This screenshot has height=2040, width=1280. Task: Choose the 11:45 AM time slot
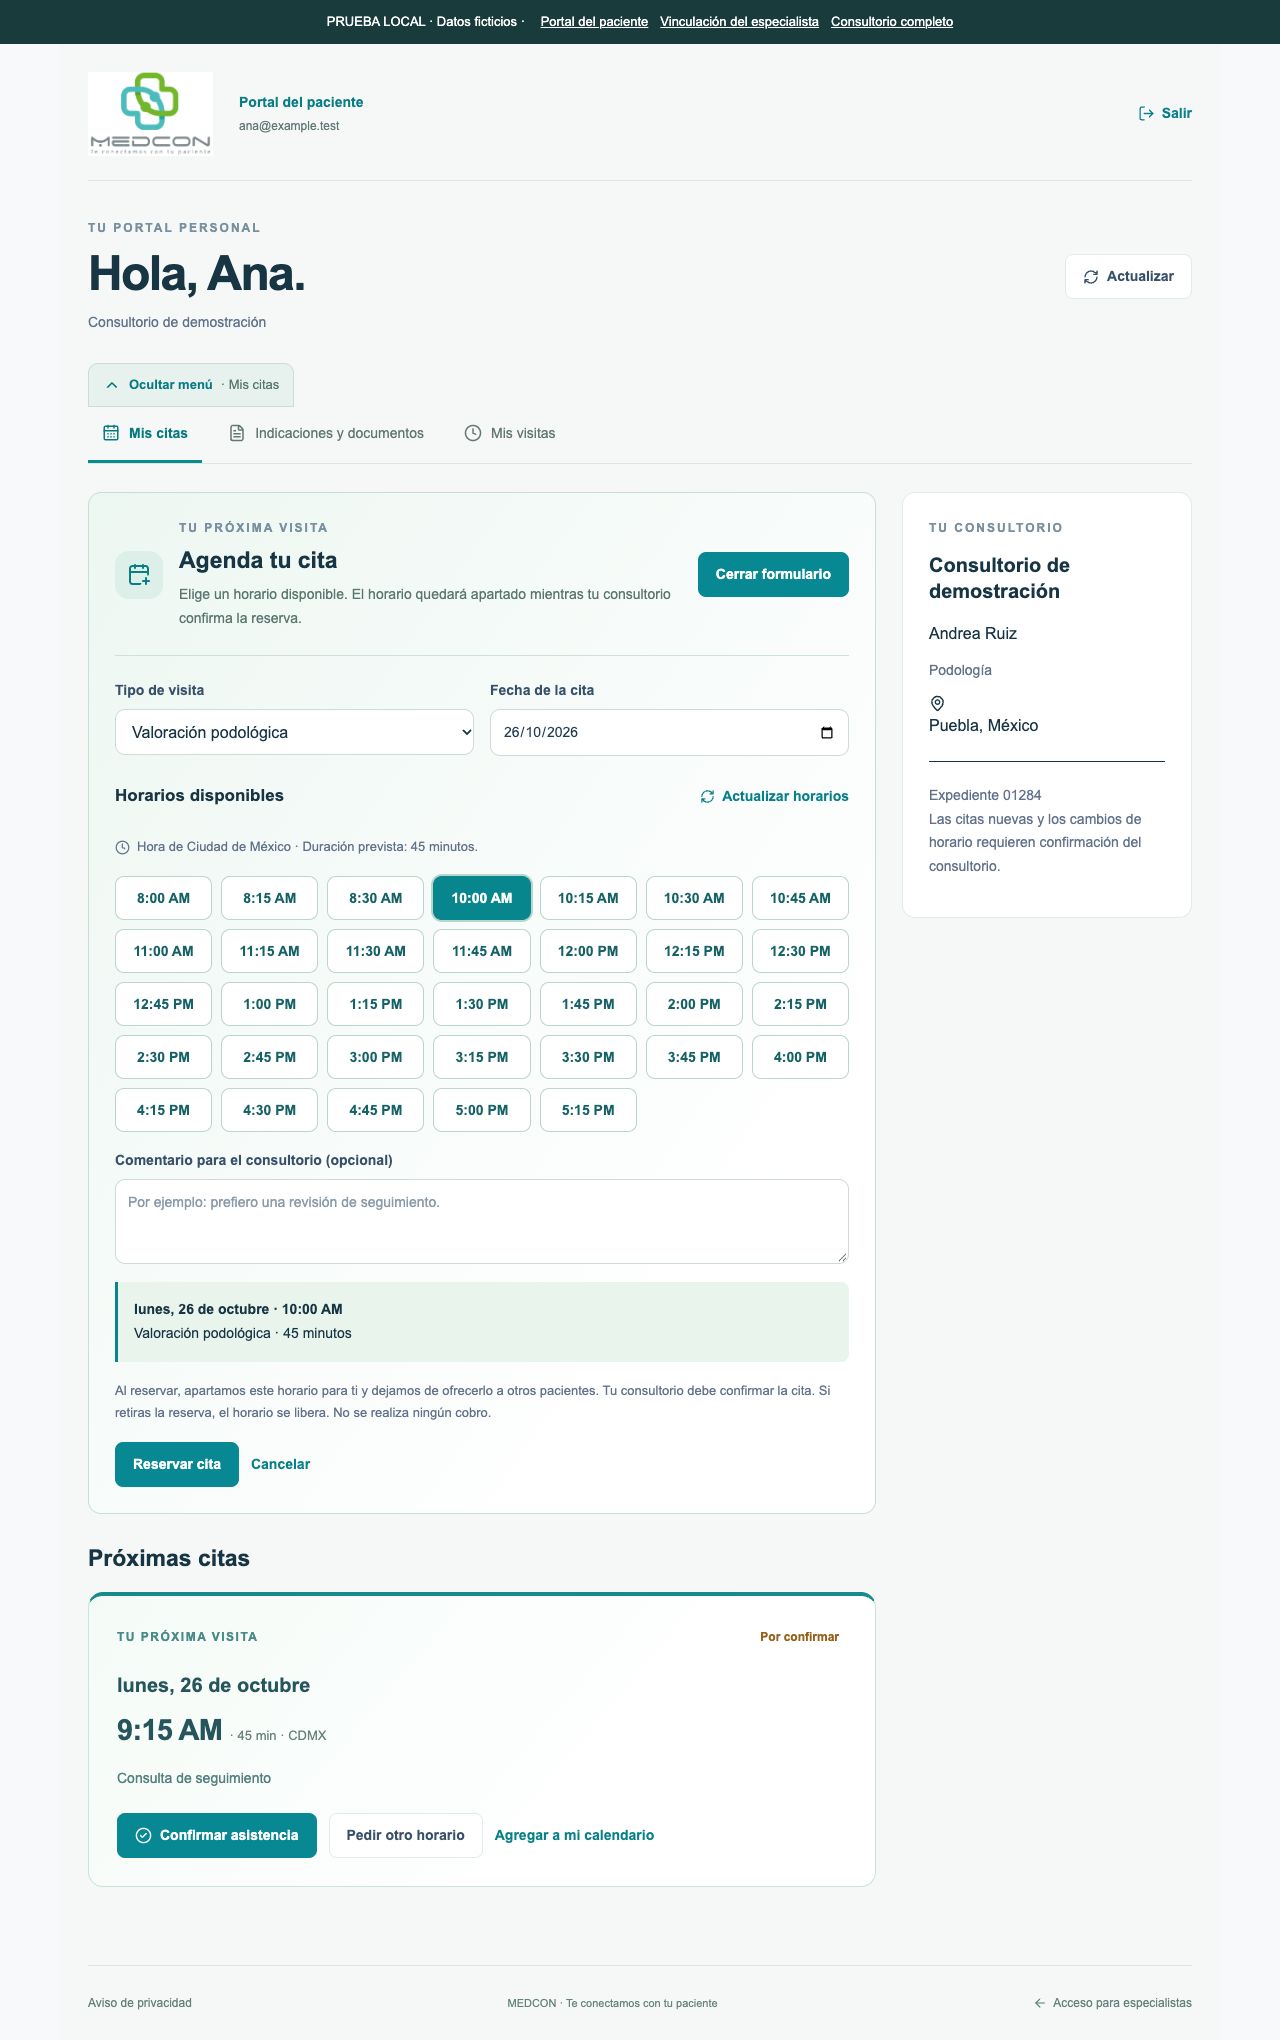tap(482, 951)
